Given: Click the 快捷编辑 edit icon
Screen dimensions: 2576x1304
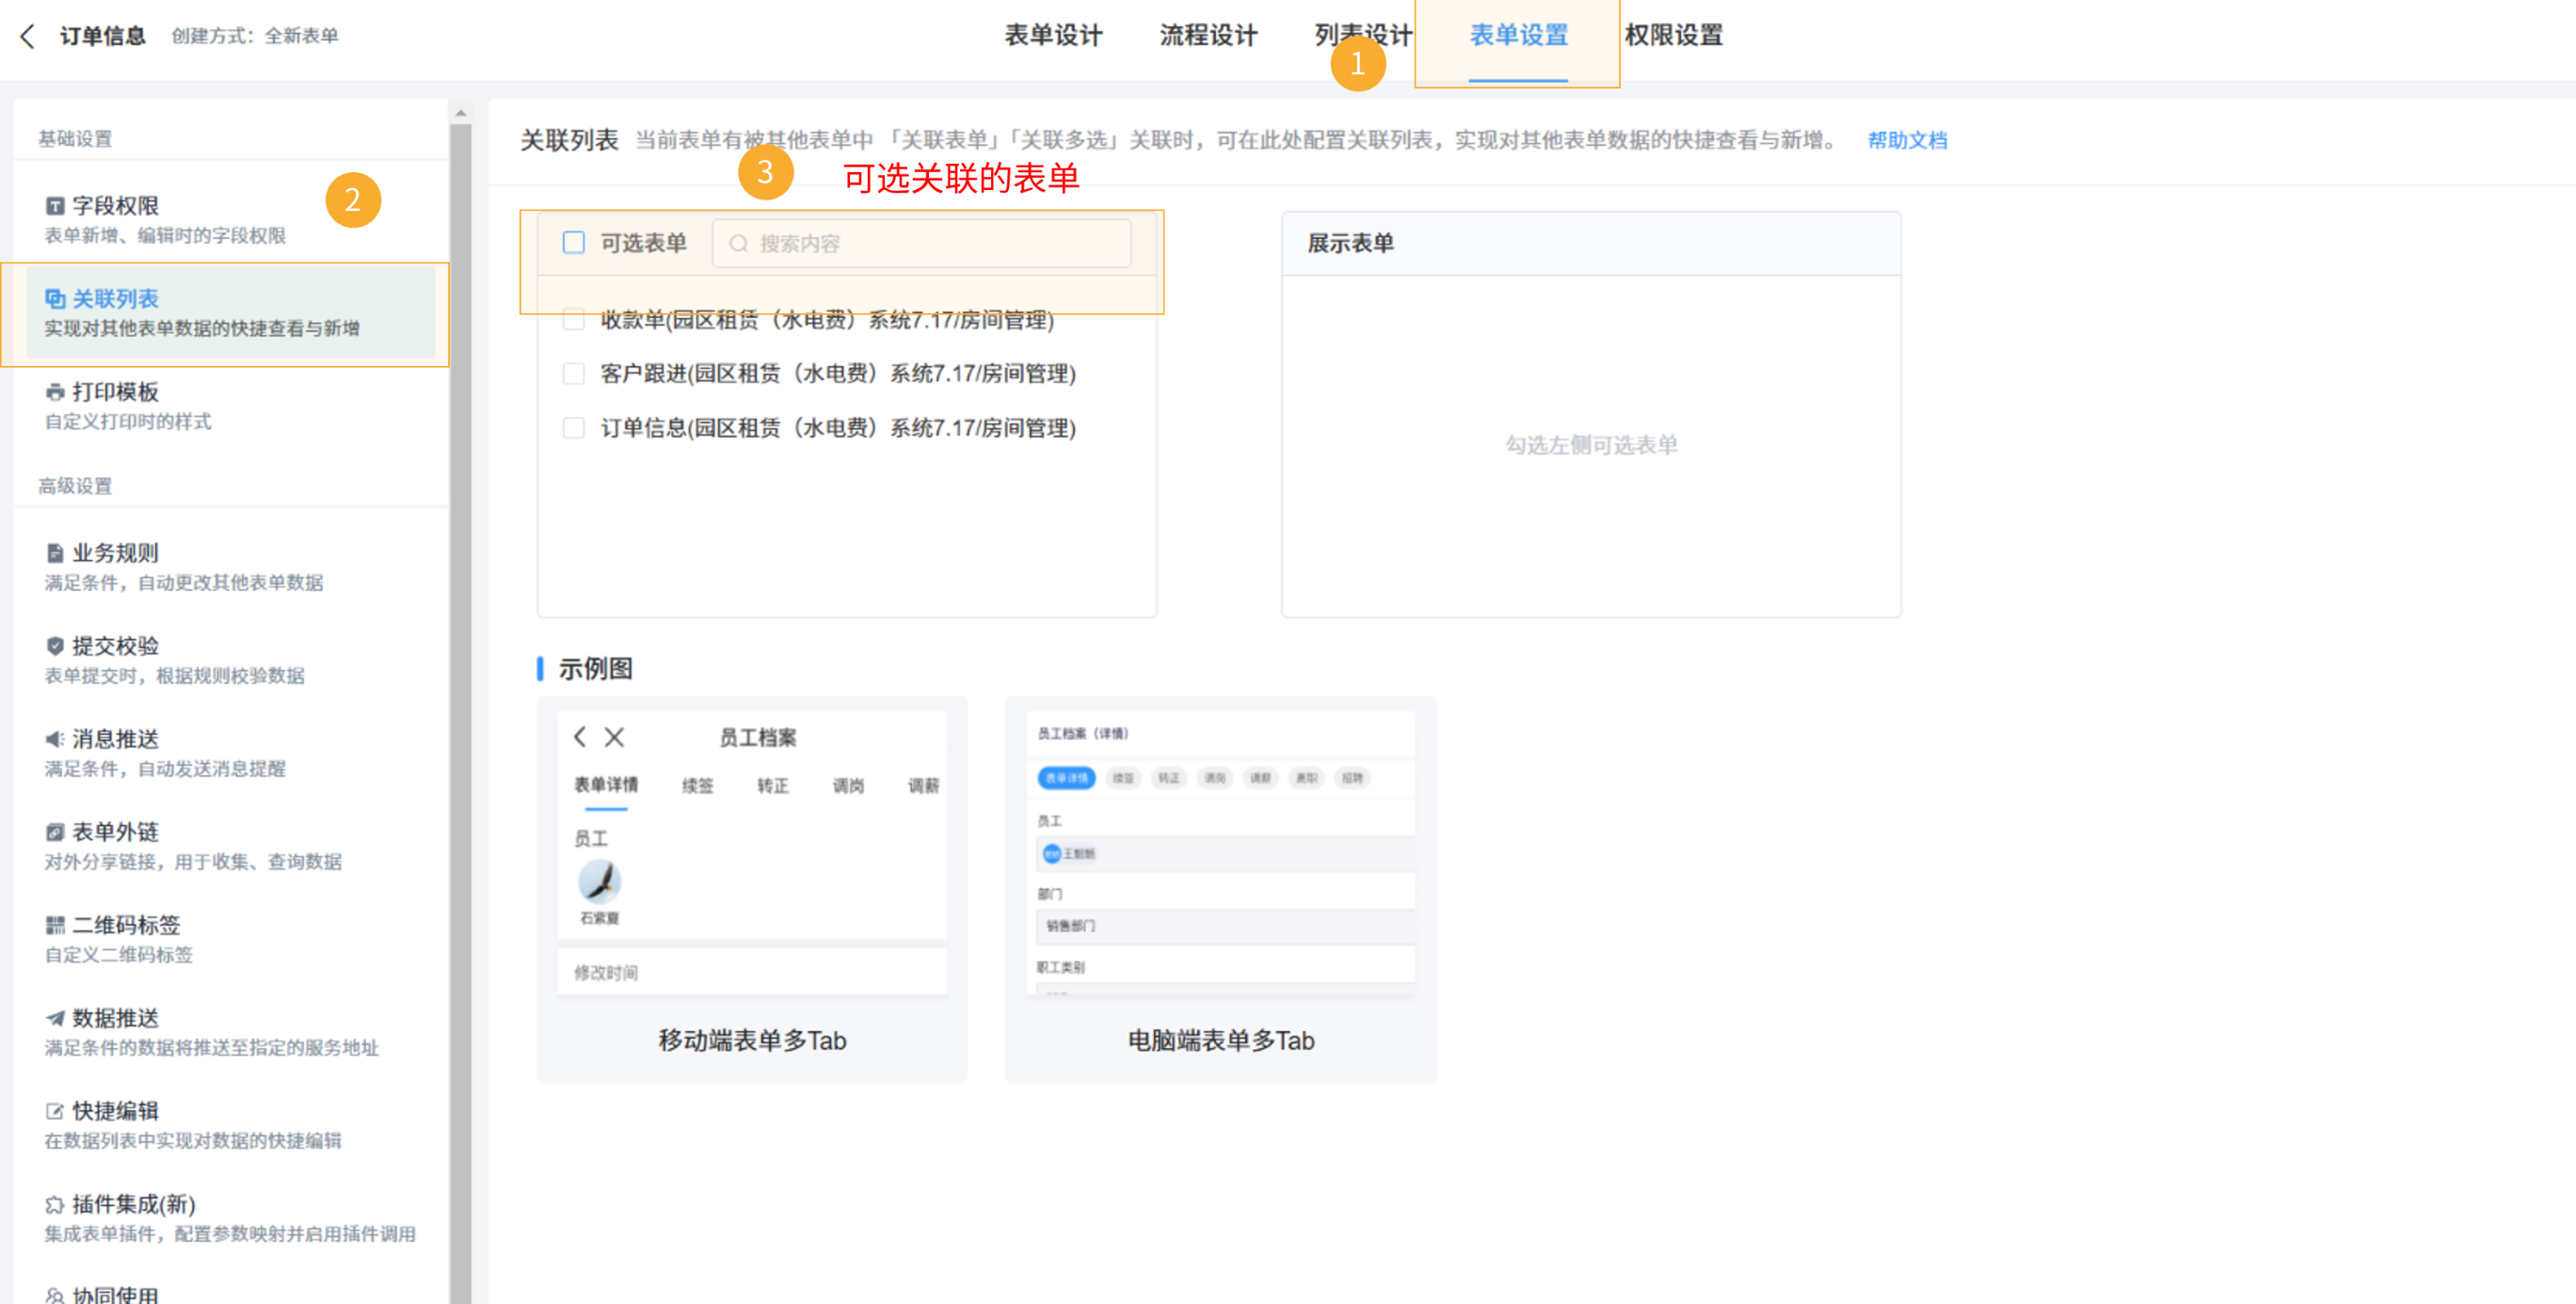Looking at the screenshot, I should [55, 1111].
